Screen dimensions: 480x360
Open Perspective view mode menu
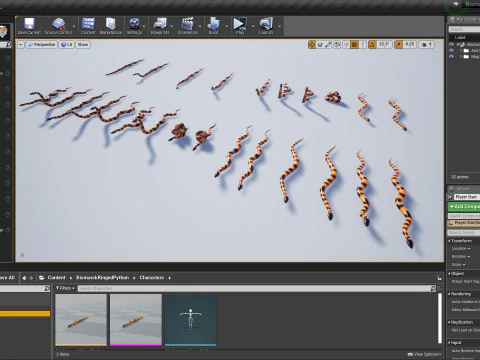coord(41,44)
